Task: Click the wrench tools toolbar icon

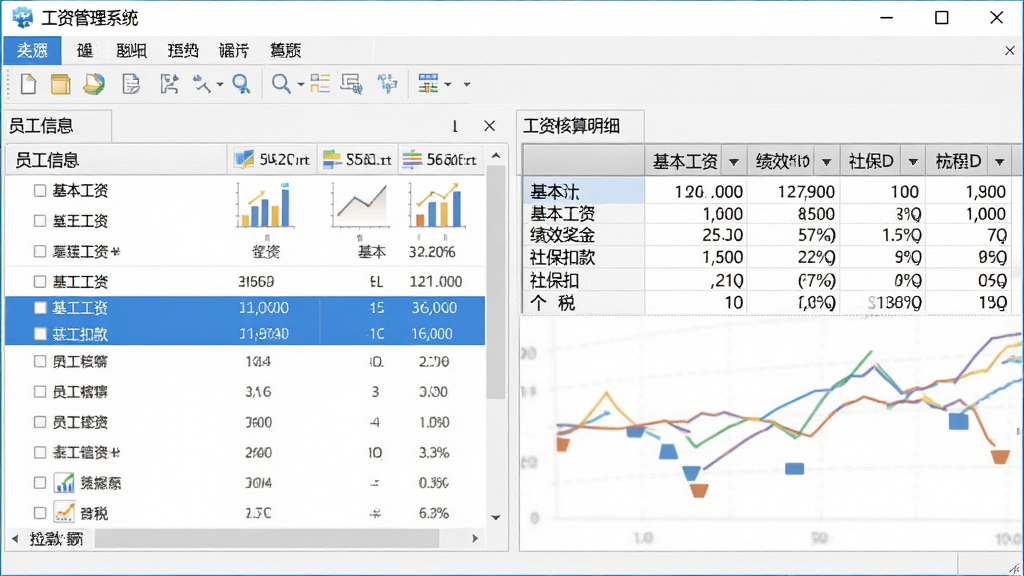Action: (202, 84)
